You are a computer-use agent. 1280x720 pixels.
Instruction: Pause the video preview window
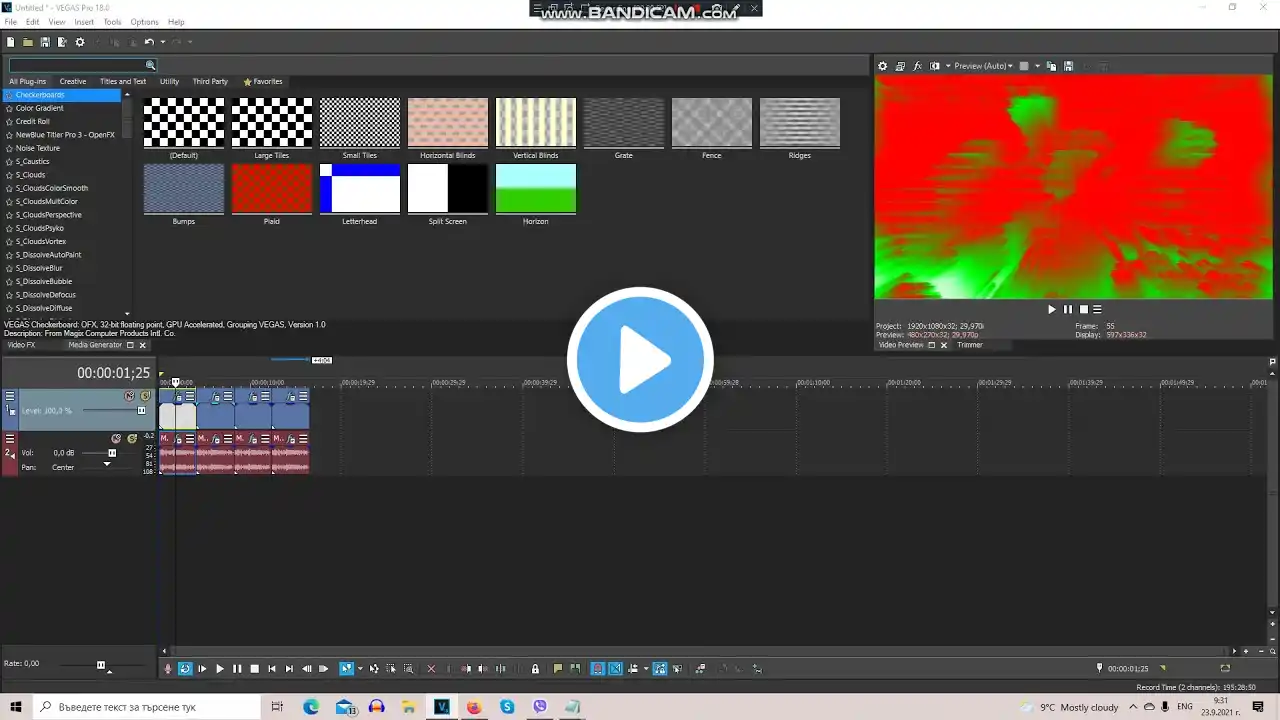tap(1067, 310)
